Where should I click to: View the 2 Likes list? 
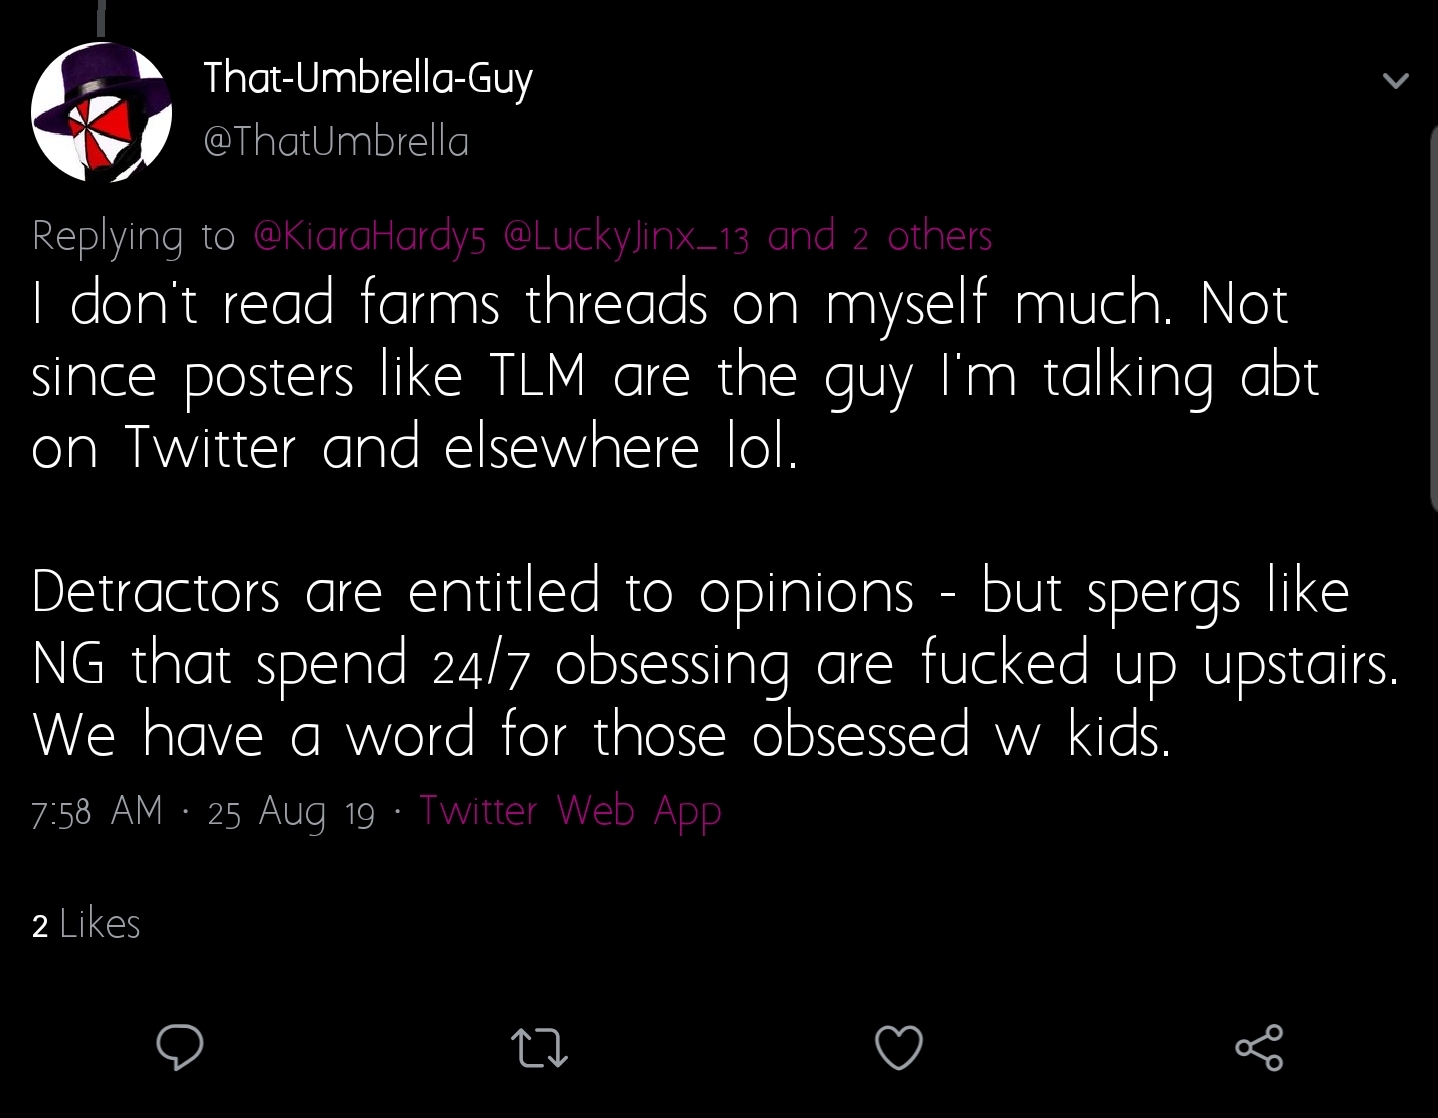pos(86,924)
